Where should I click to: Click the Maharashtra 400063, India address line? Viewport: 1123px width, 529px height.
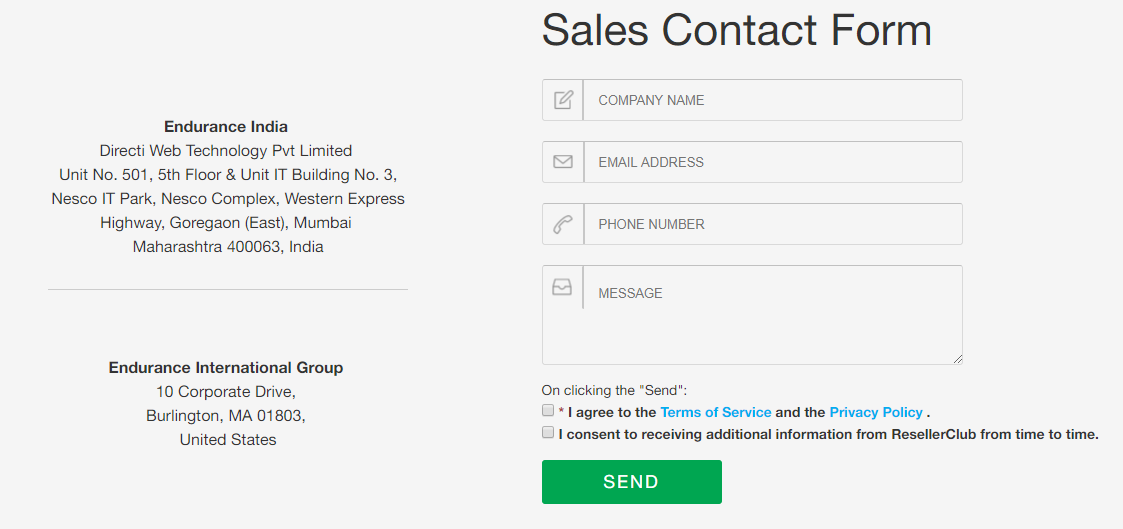point(228,247)
